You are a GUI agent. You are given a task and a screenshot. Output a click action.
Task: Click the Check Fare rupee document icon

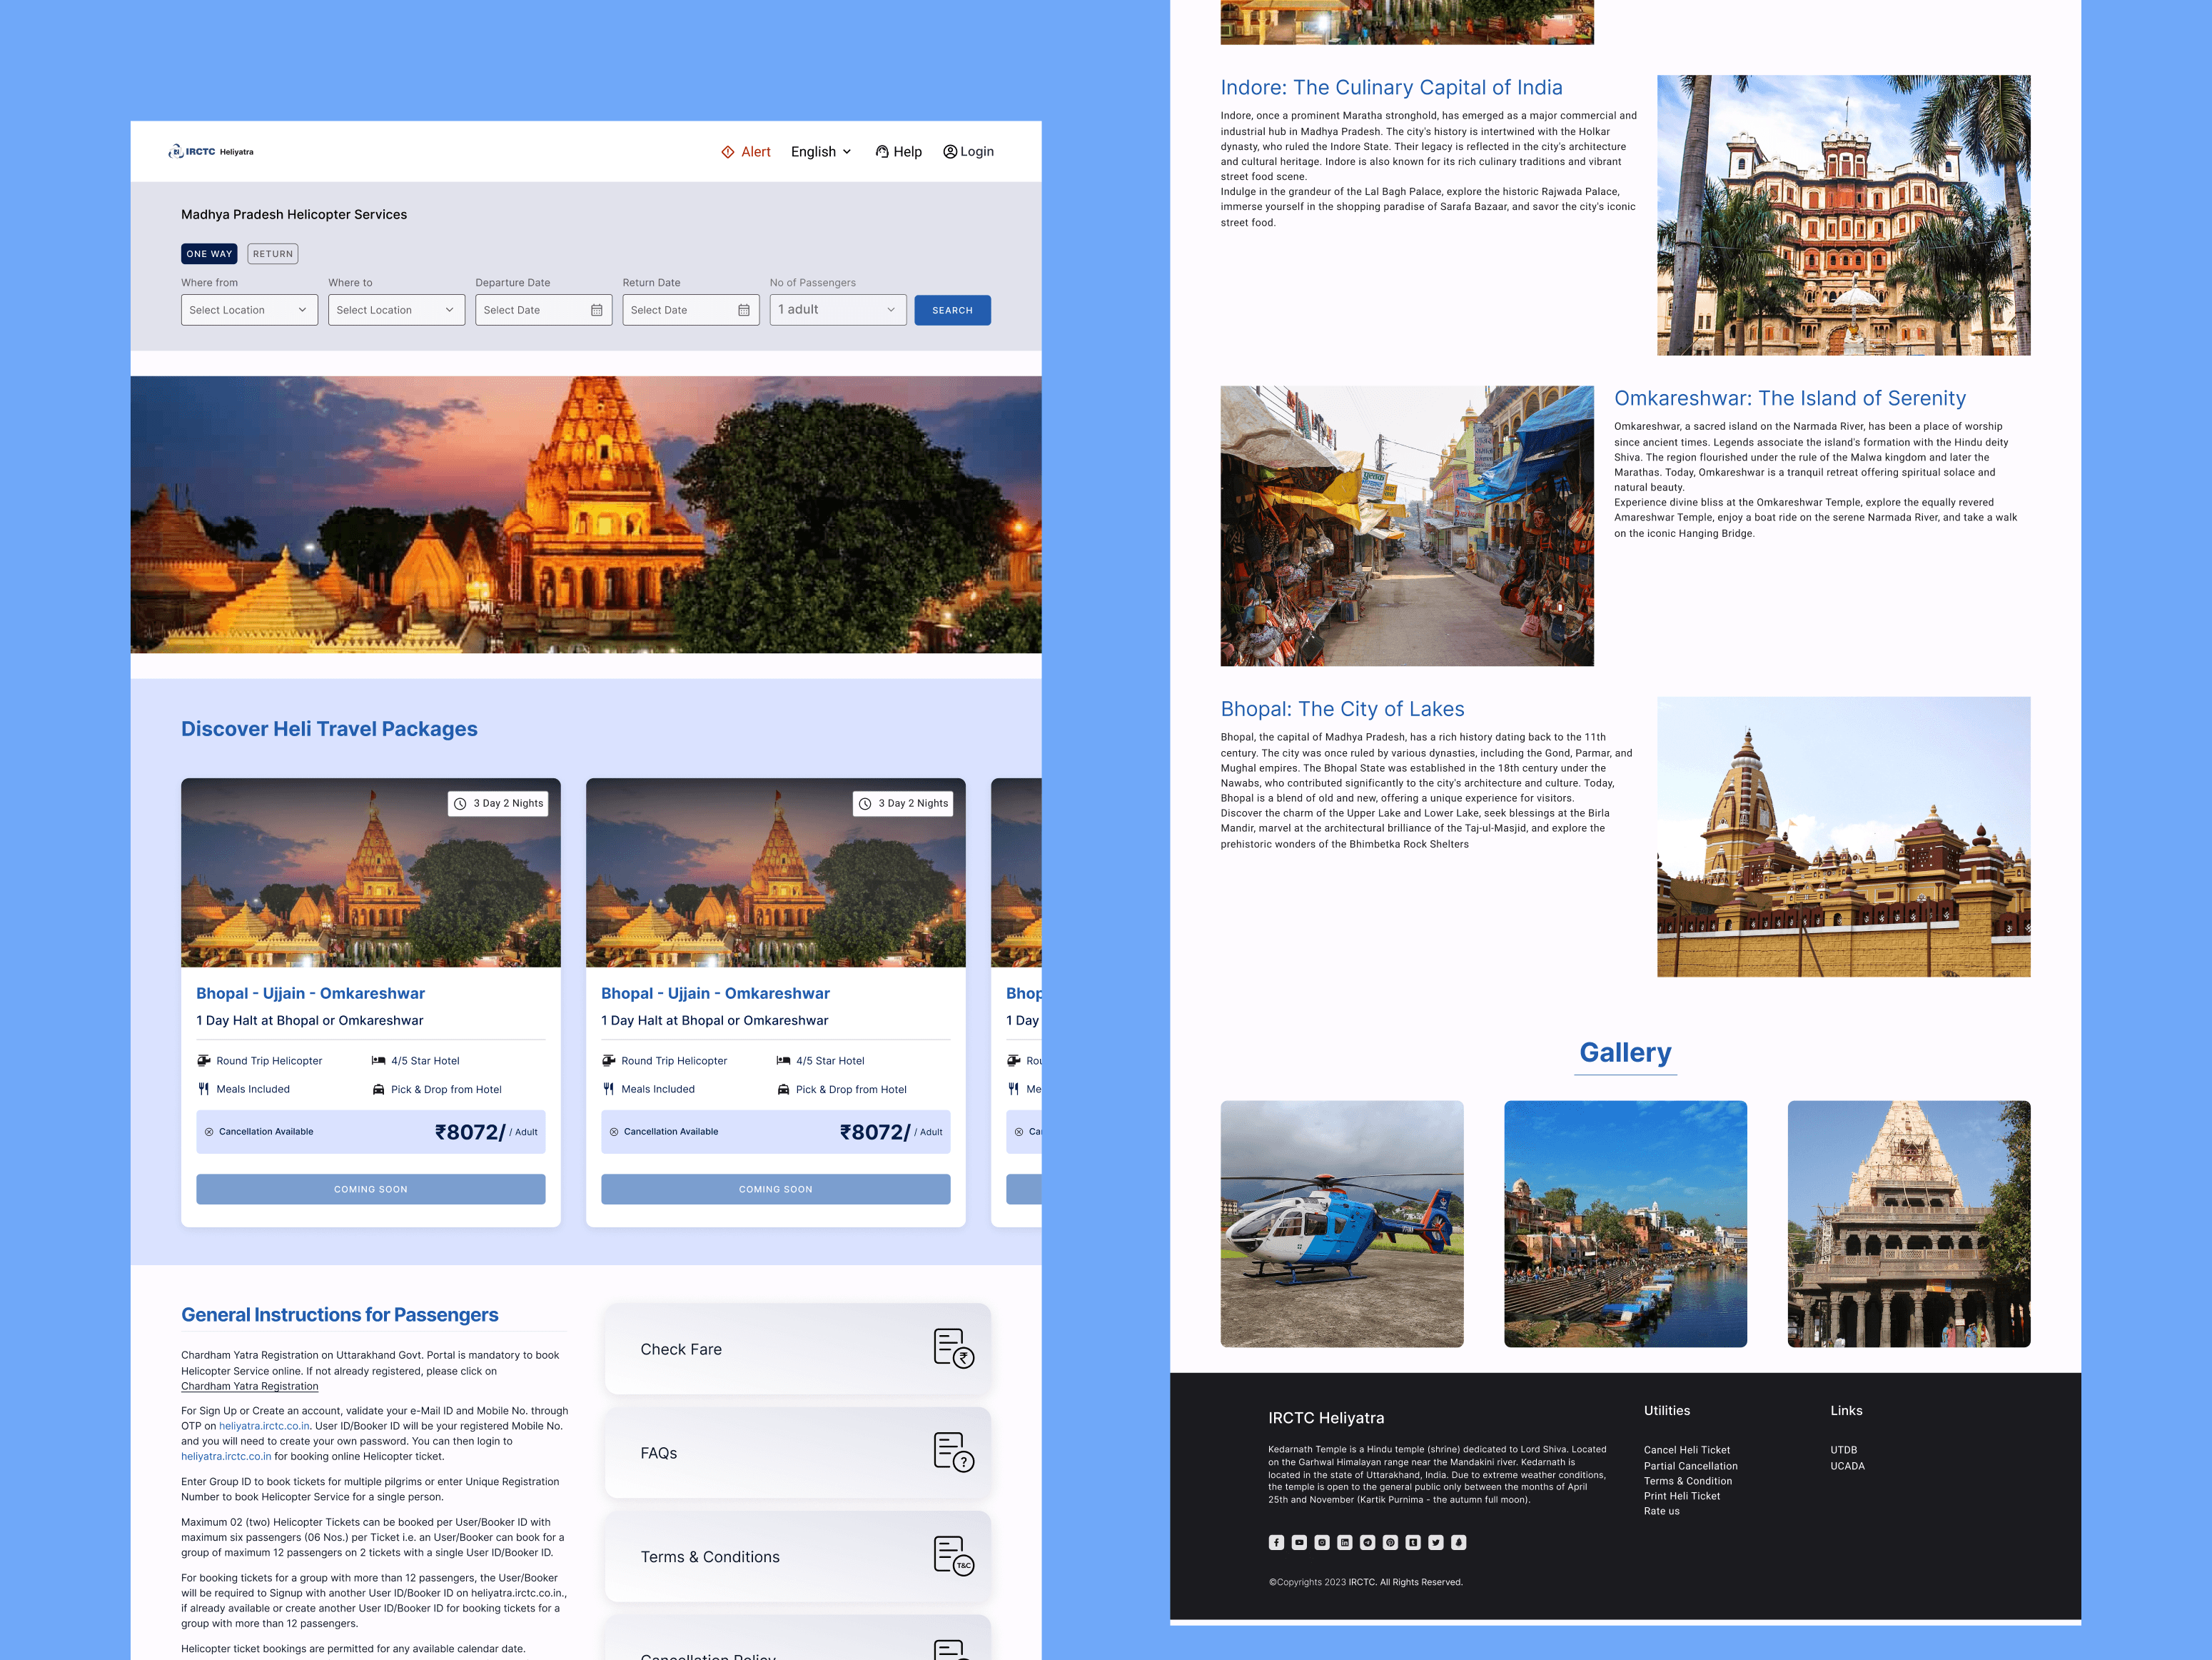click(954, 1348)
